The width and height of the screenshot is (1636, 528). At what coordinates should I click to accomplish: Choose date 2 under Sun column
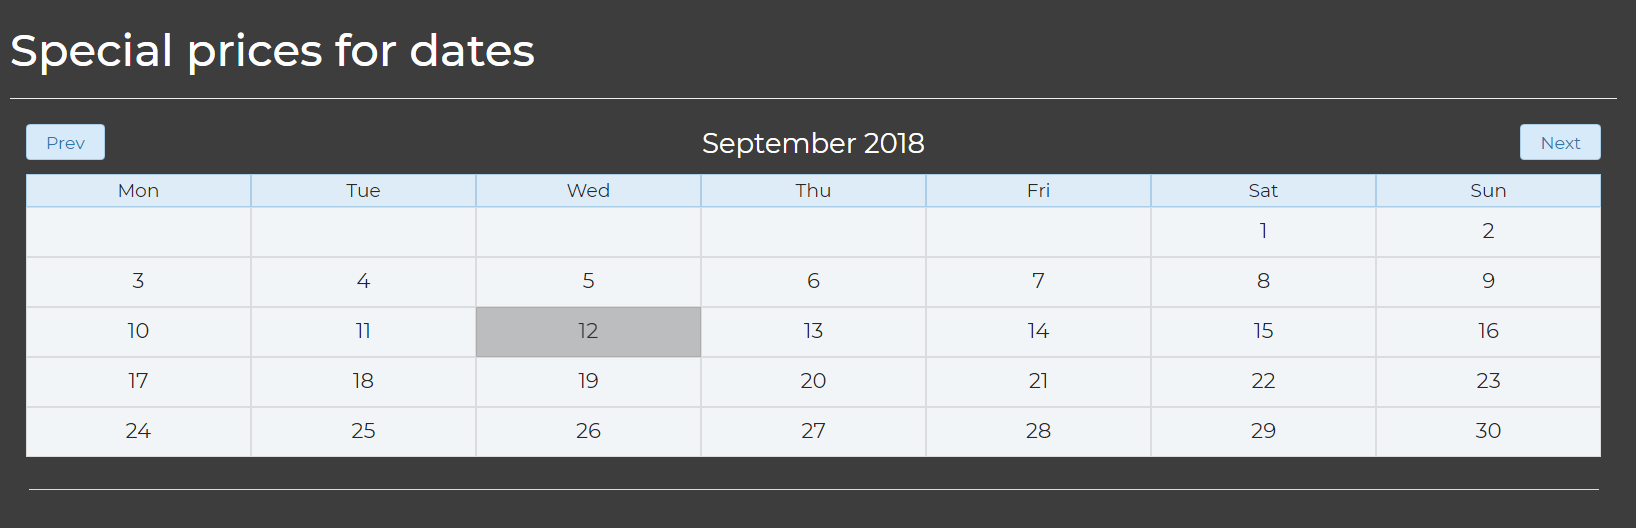[x=1488, y=232]
